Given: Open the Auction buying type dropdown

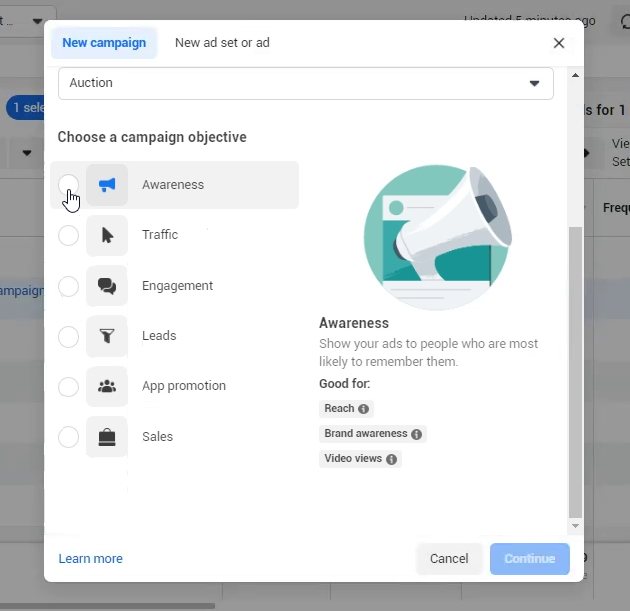Looking at the screenshot, I should click(305, 83).
